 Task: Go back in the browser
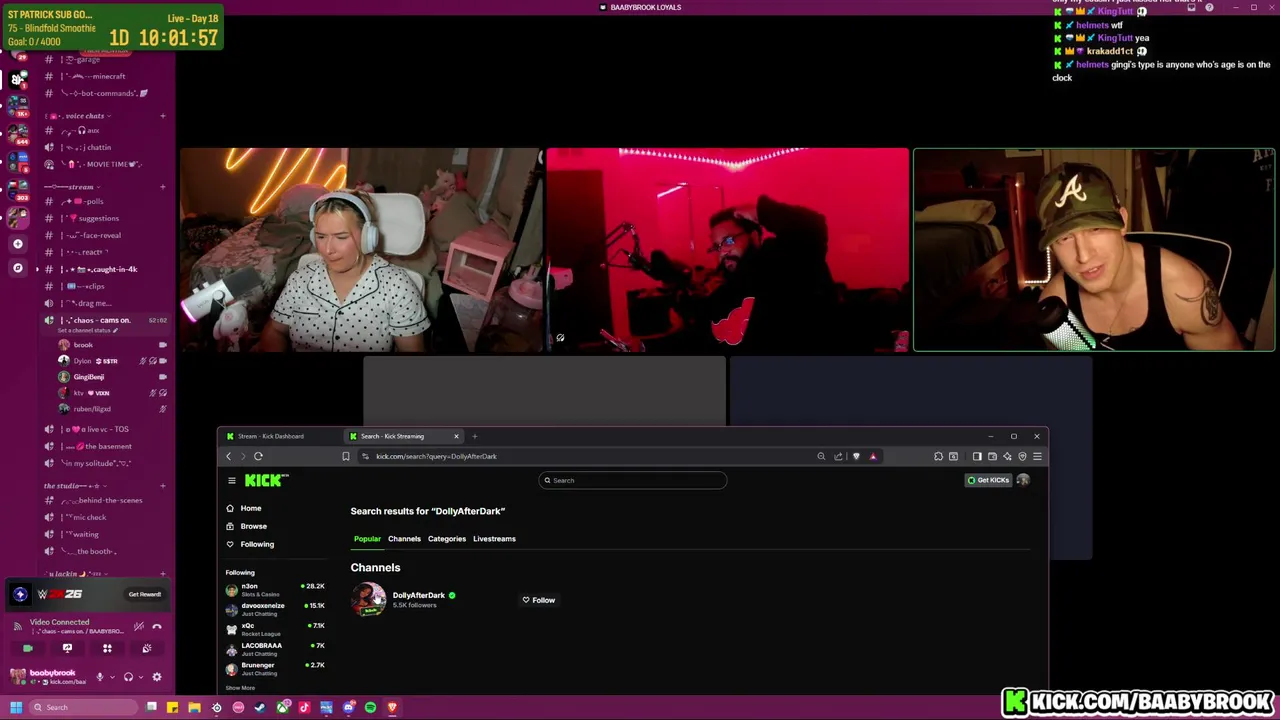(228, 456)
